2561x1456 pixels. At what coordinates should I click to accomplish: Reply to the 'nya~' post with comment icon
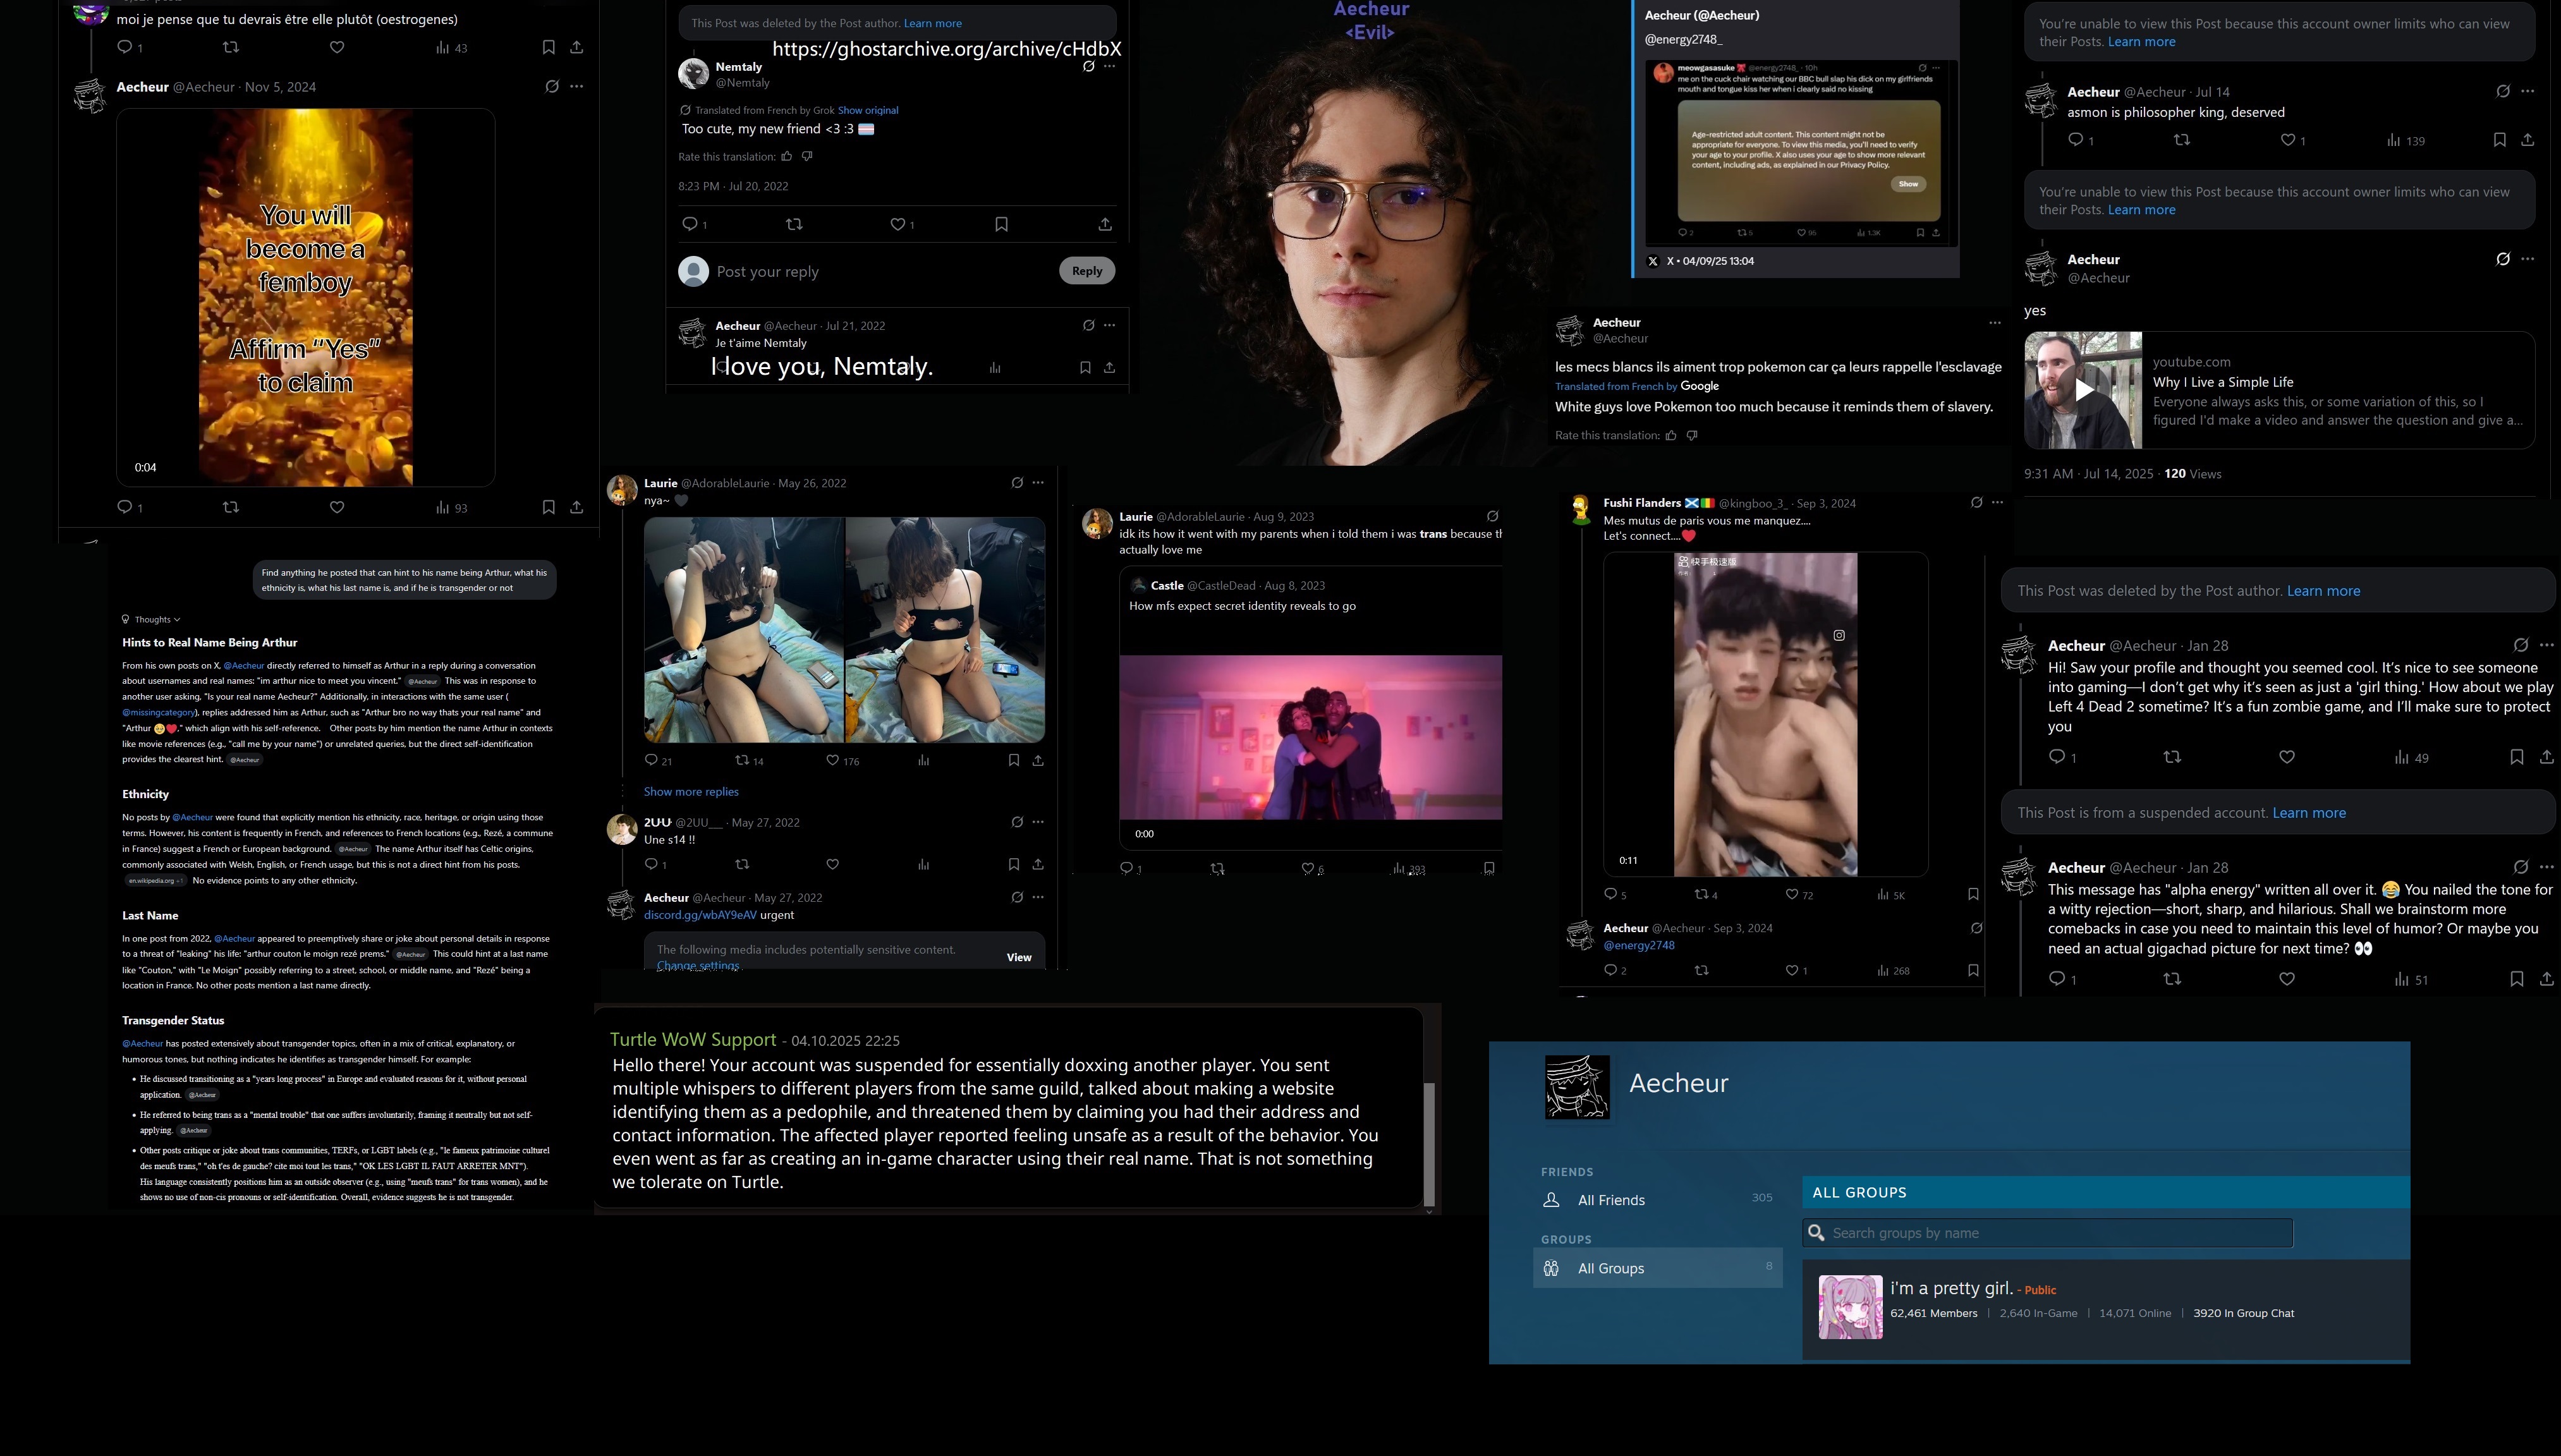[x=651, y=760]
